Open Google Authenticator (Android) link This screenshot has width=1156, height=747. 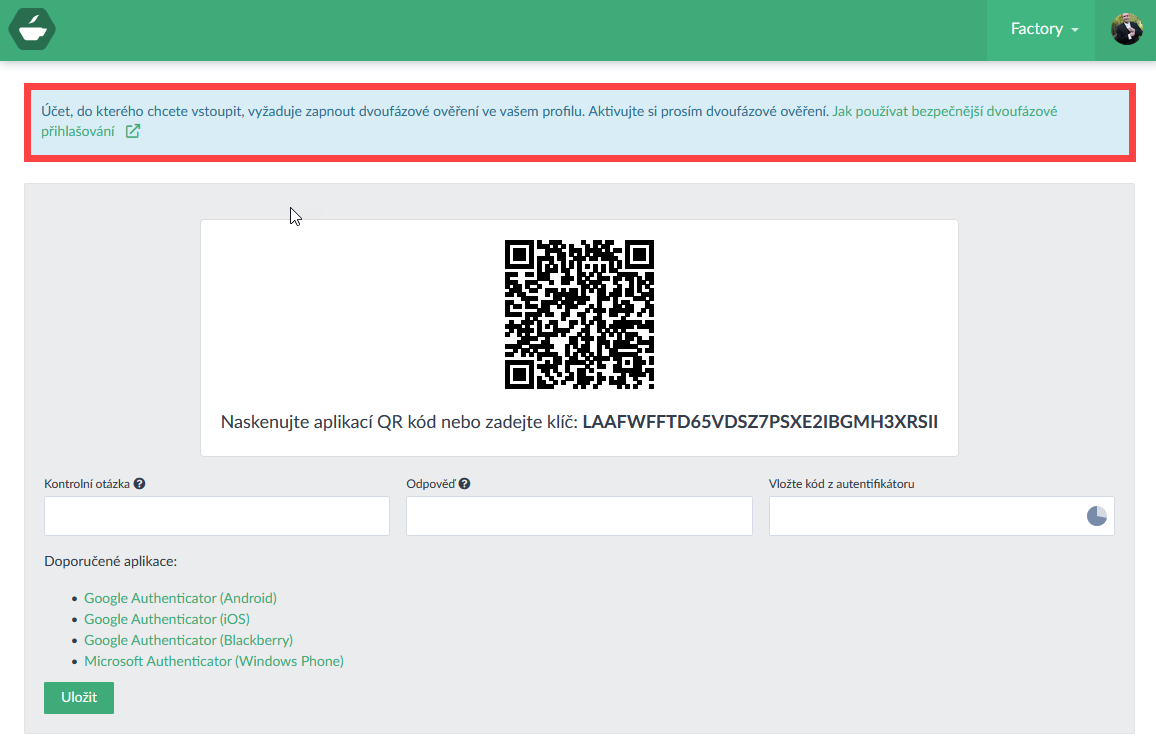(180, 598)
